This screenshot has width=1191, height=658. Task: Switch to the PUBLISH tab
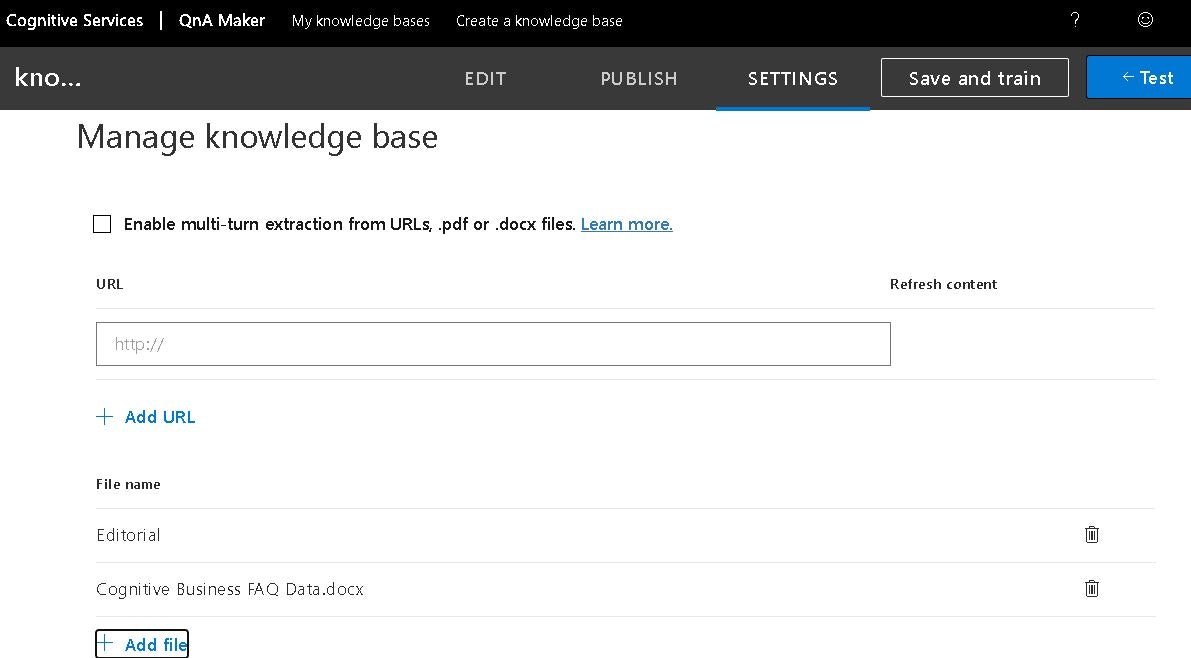(639, 78)
